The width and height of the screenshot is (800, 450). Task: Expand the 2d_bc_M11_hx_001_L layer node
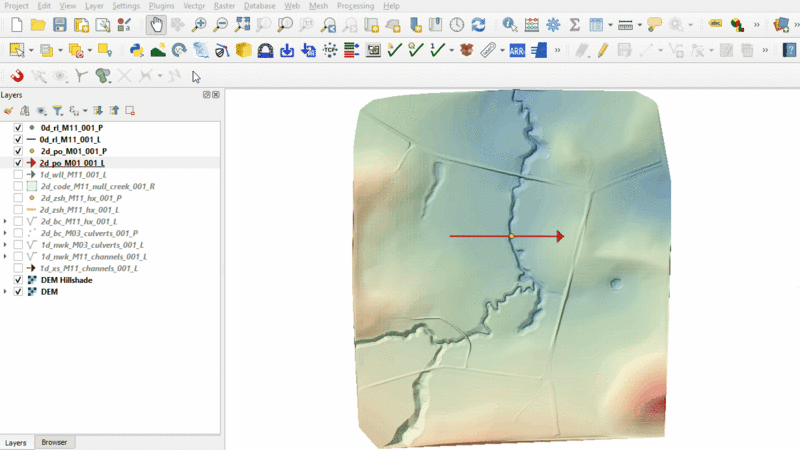point(6,221)
